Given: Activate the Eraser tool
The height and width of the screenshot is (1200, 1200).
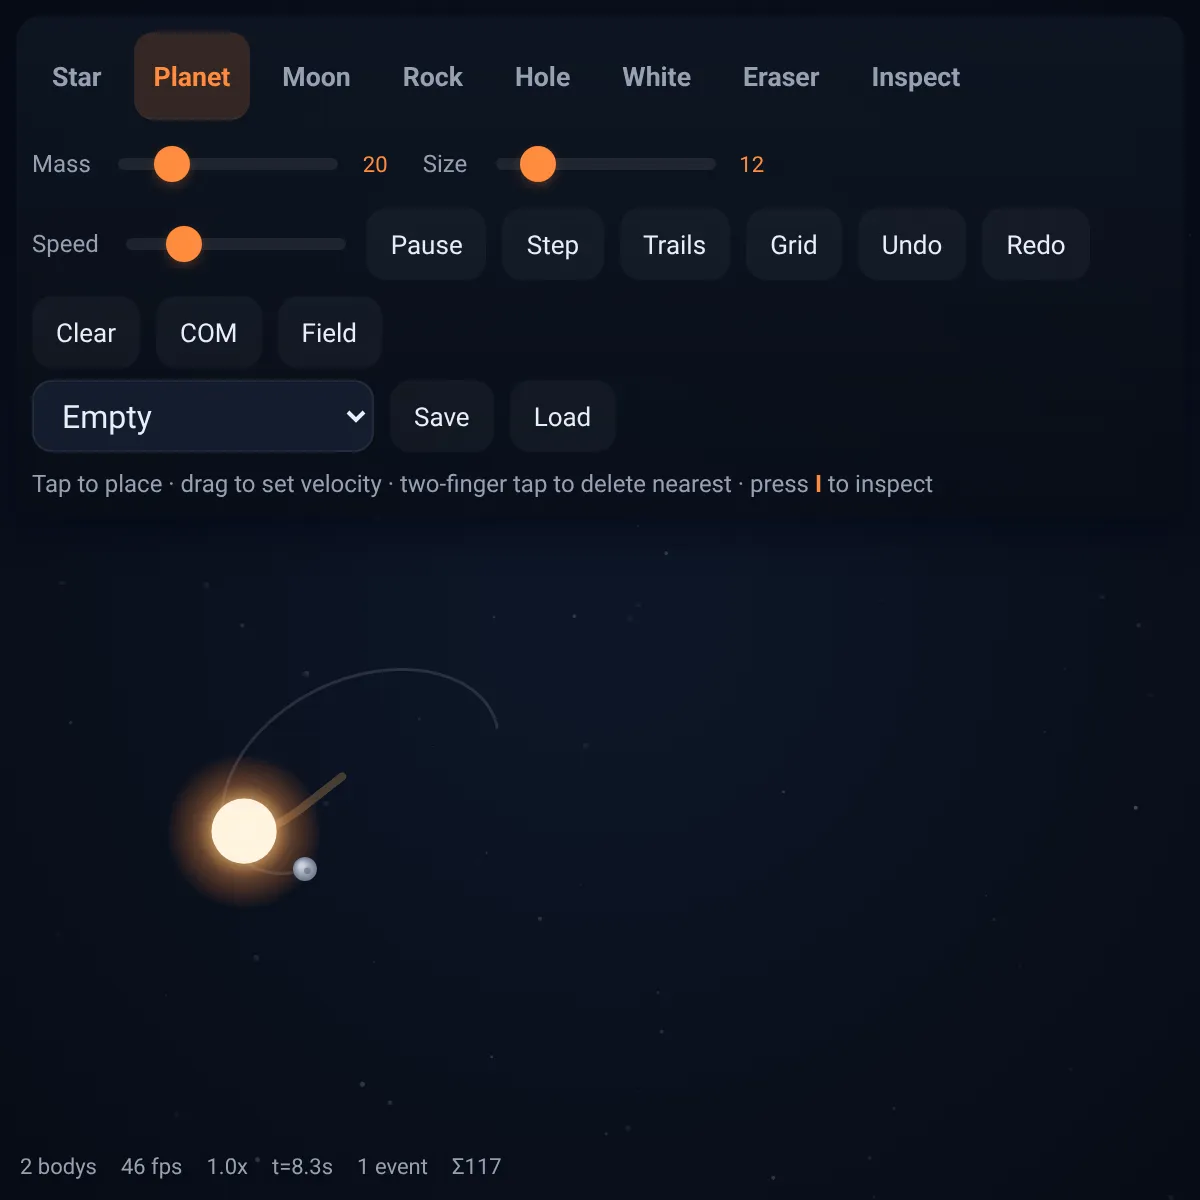Looking at the screenshot, I should [x=781, y=77].
